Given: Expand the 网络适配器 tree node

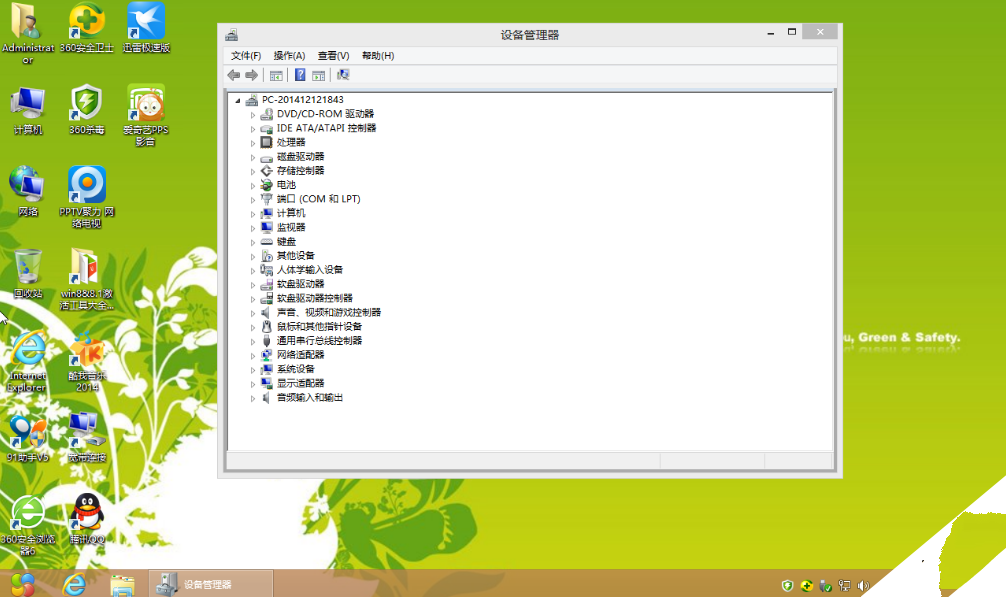Looking at the screenshot, I should tap(253, 355).
